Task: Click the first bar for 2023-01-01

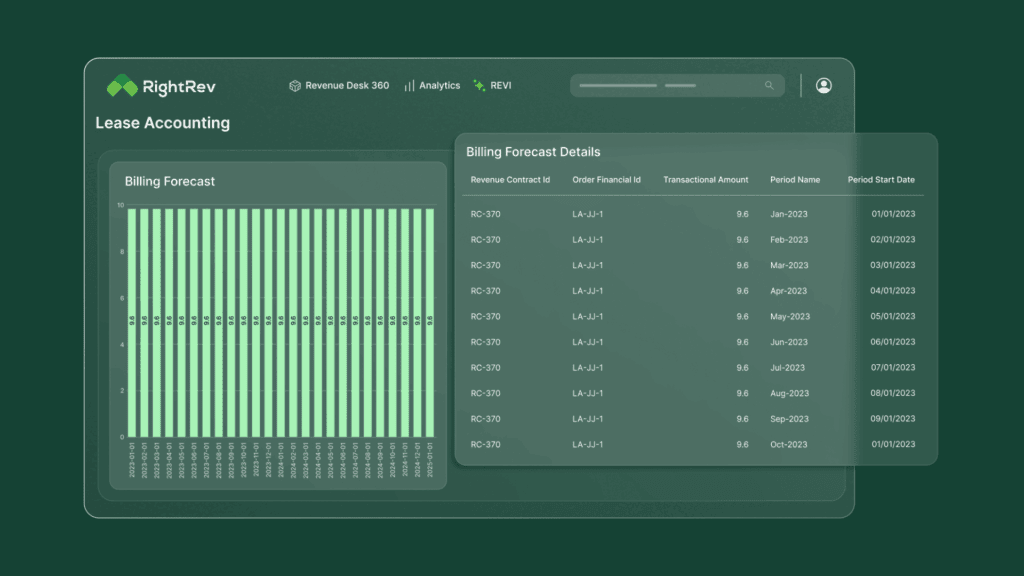Action: click(x=132, y=322)
